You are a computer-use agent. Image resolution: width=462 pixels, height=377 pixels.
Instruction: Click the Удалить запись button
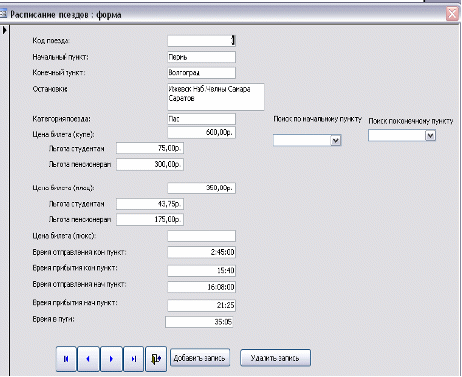[275, 358]
